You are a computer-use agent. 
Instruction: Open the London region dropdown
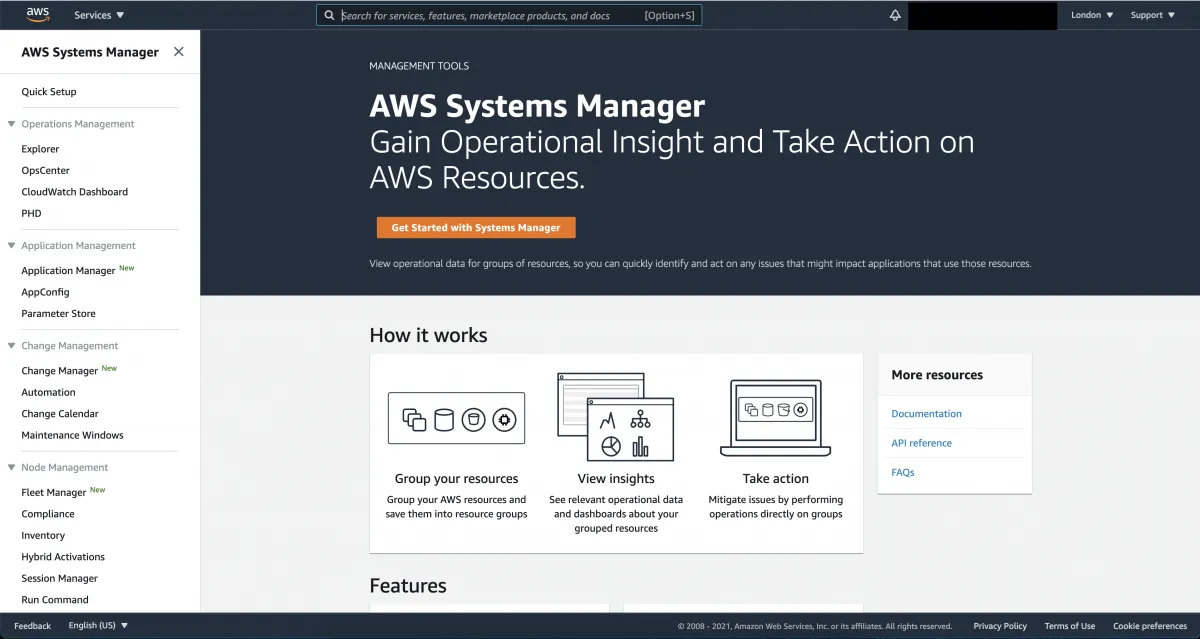coord(1092,15)
